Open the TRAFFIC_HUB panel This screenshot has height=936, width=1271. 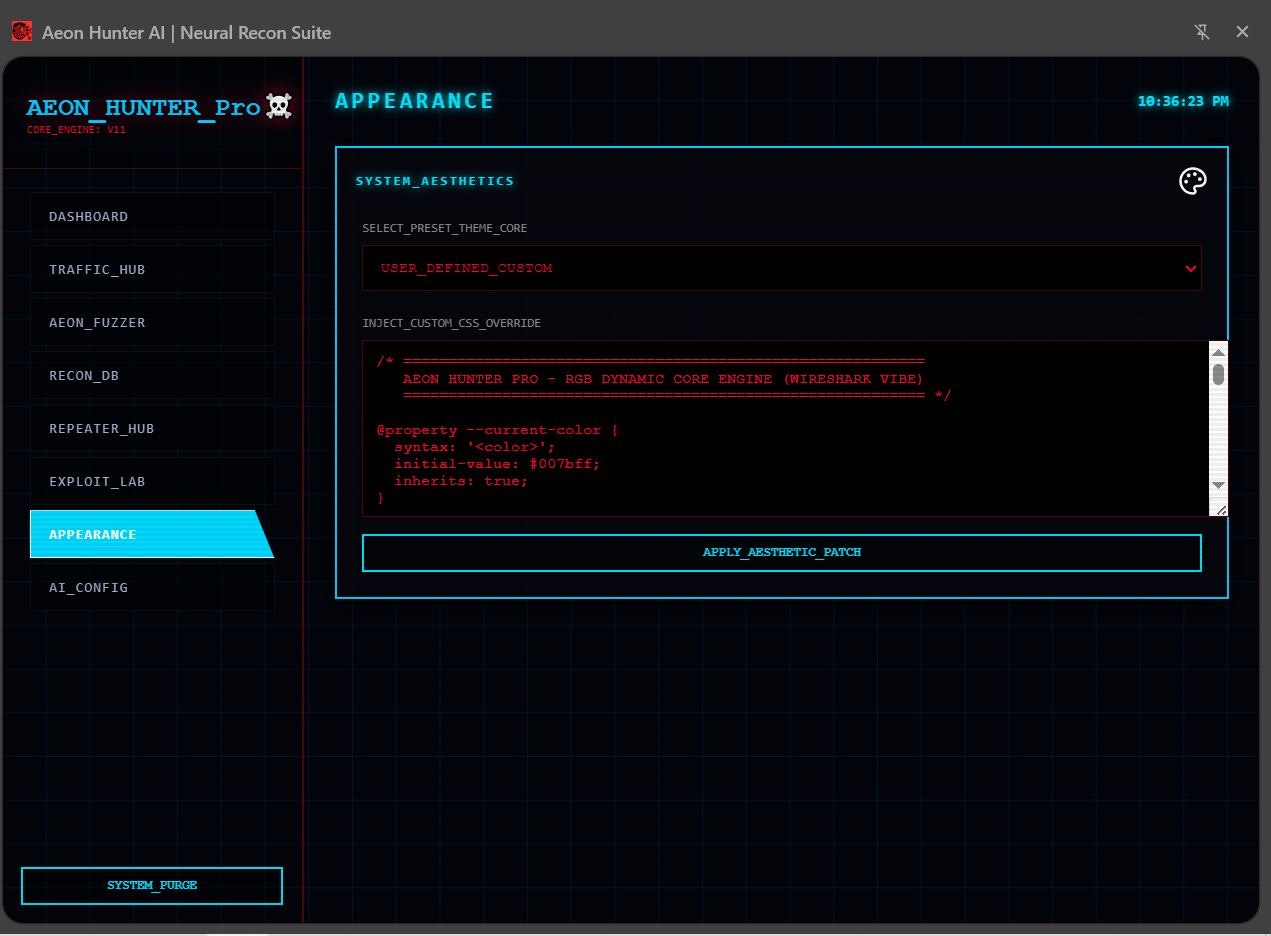tap(151, 269)
